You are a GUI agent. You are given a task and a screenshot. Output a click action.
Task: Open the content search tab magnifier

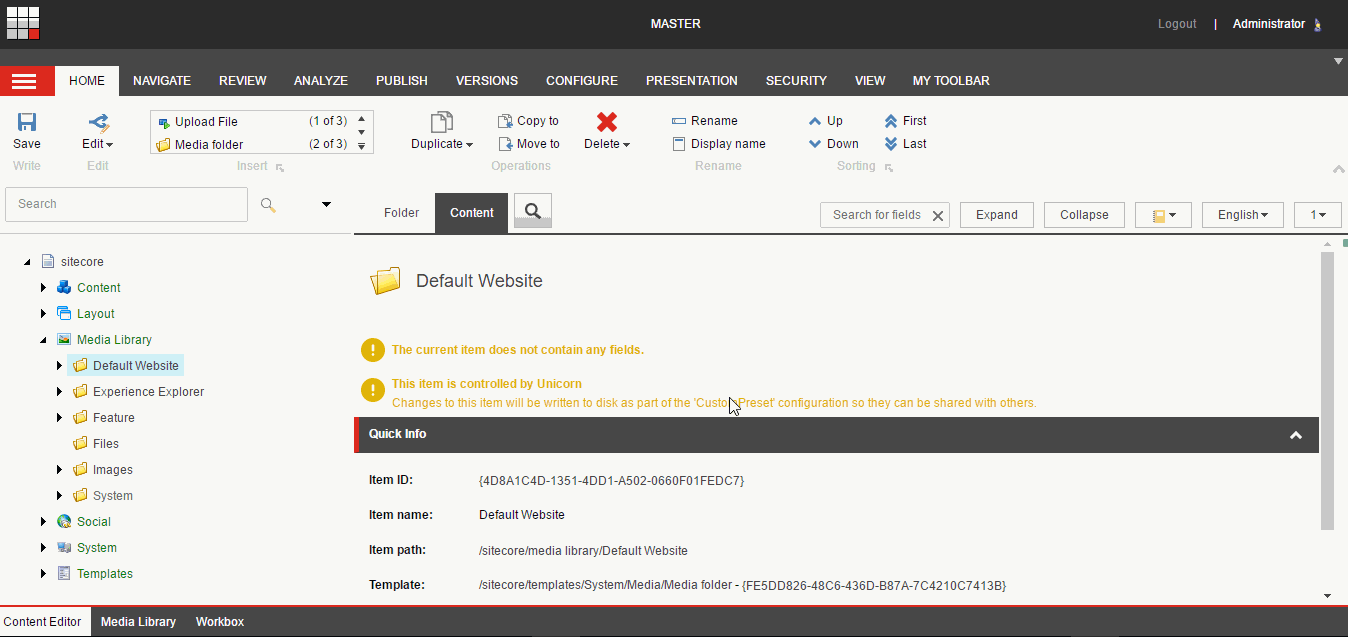tap(533, 211)
